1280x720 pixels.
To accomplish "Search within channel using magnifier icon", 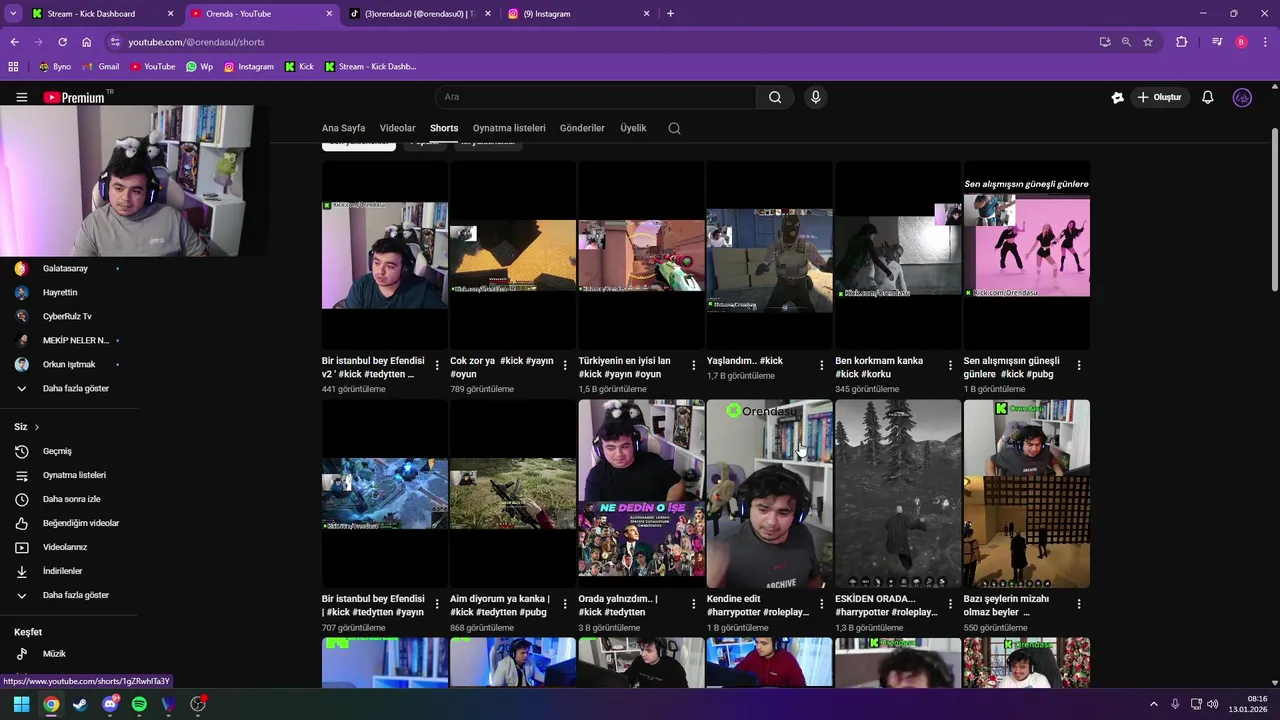I will 674,128.
